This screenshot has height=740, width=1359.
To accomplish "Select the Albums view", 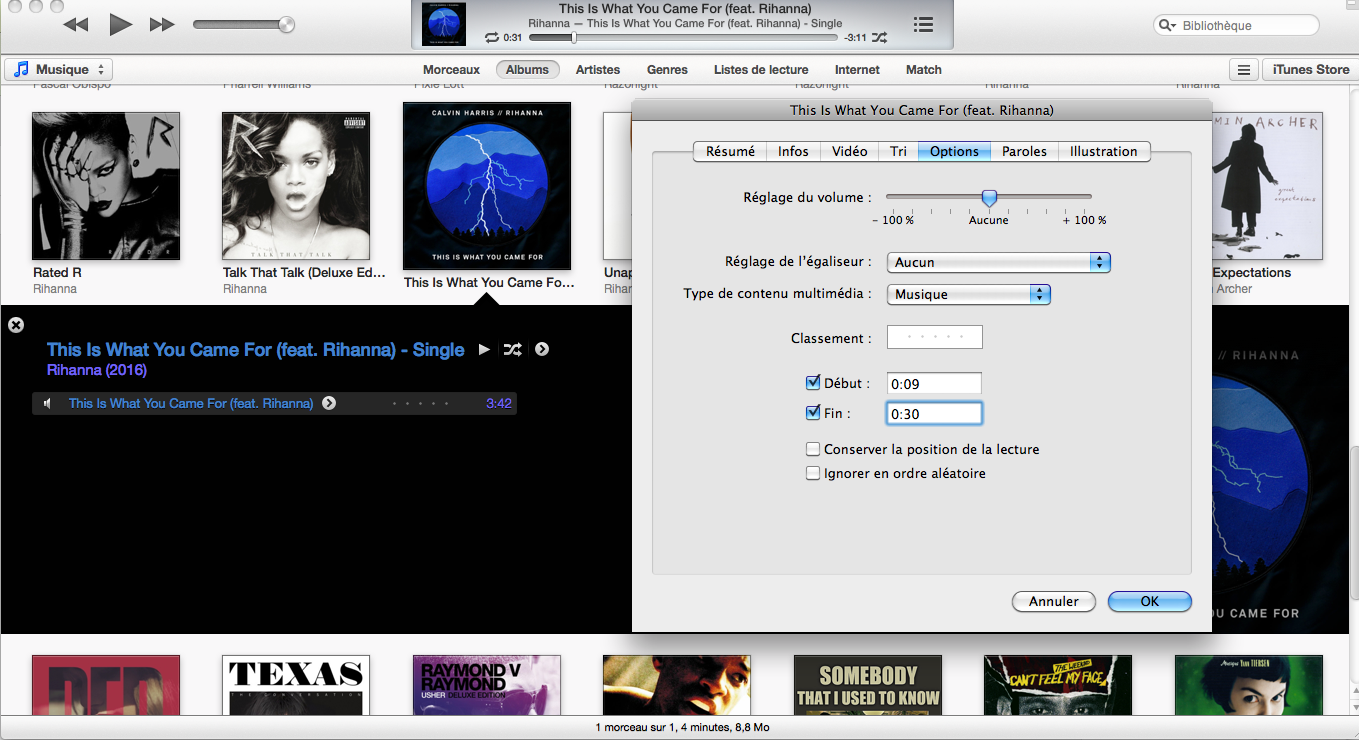I will tap(527, 70).
